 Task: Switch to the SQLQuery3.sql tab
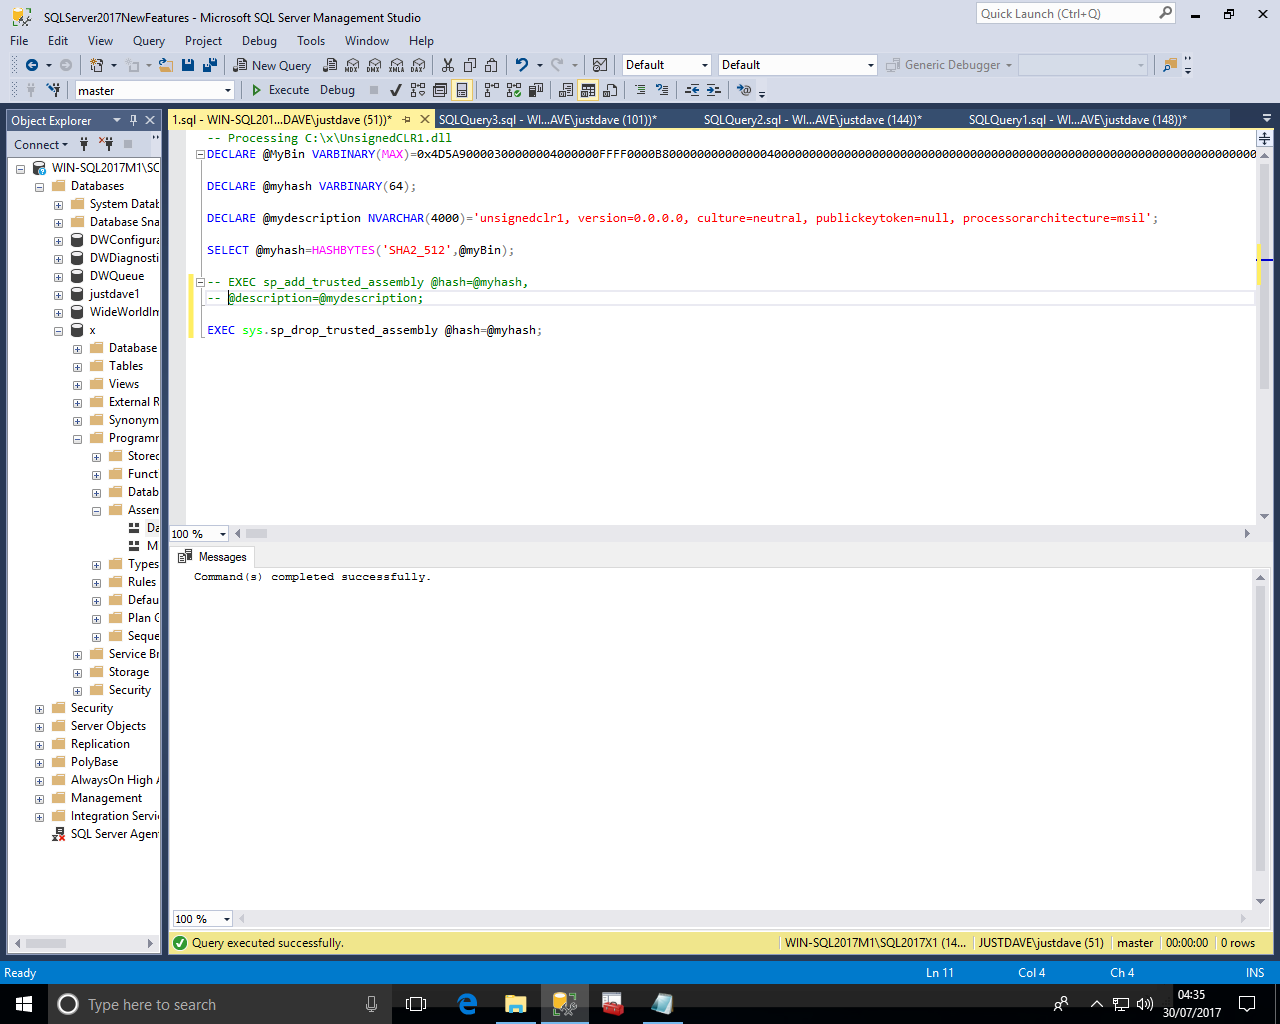547,120
